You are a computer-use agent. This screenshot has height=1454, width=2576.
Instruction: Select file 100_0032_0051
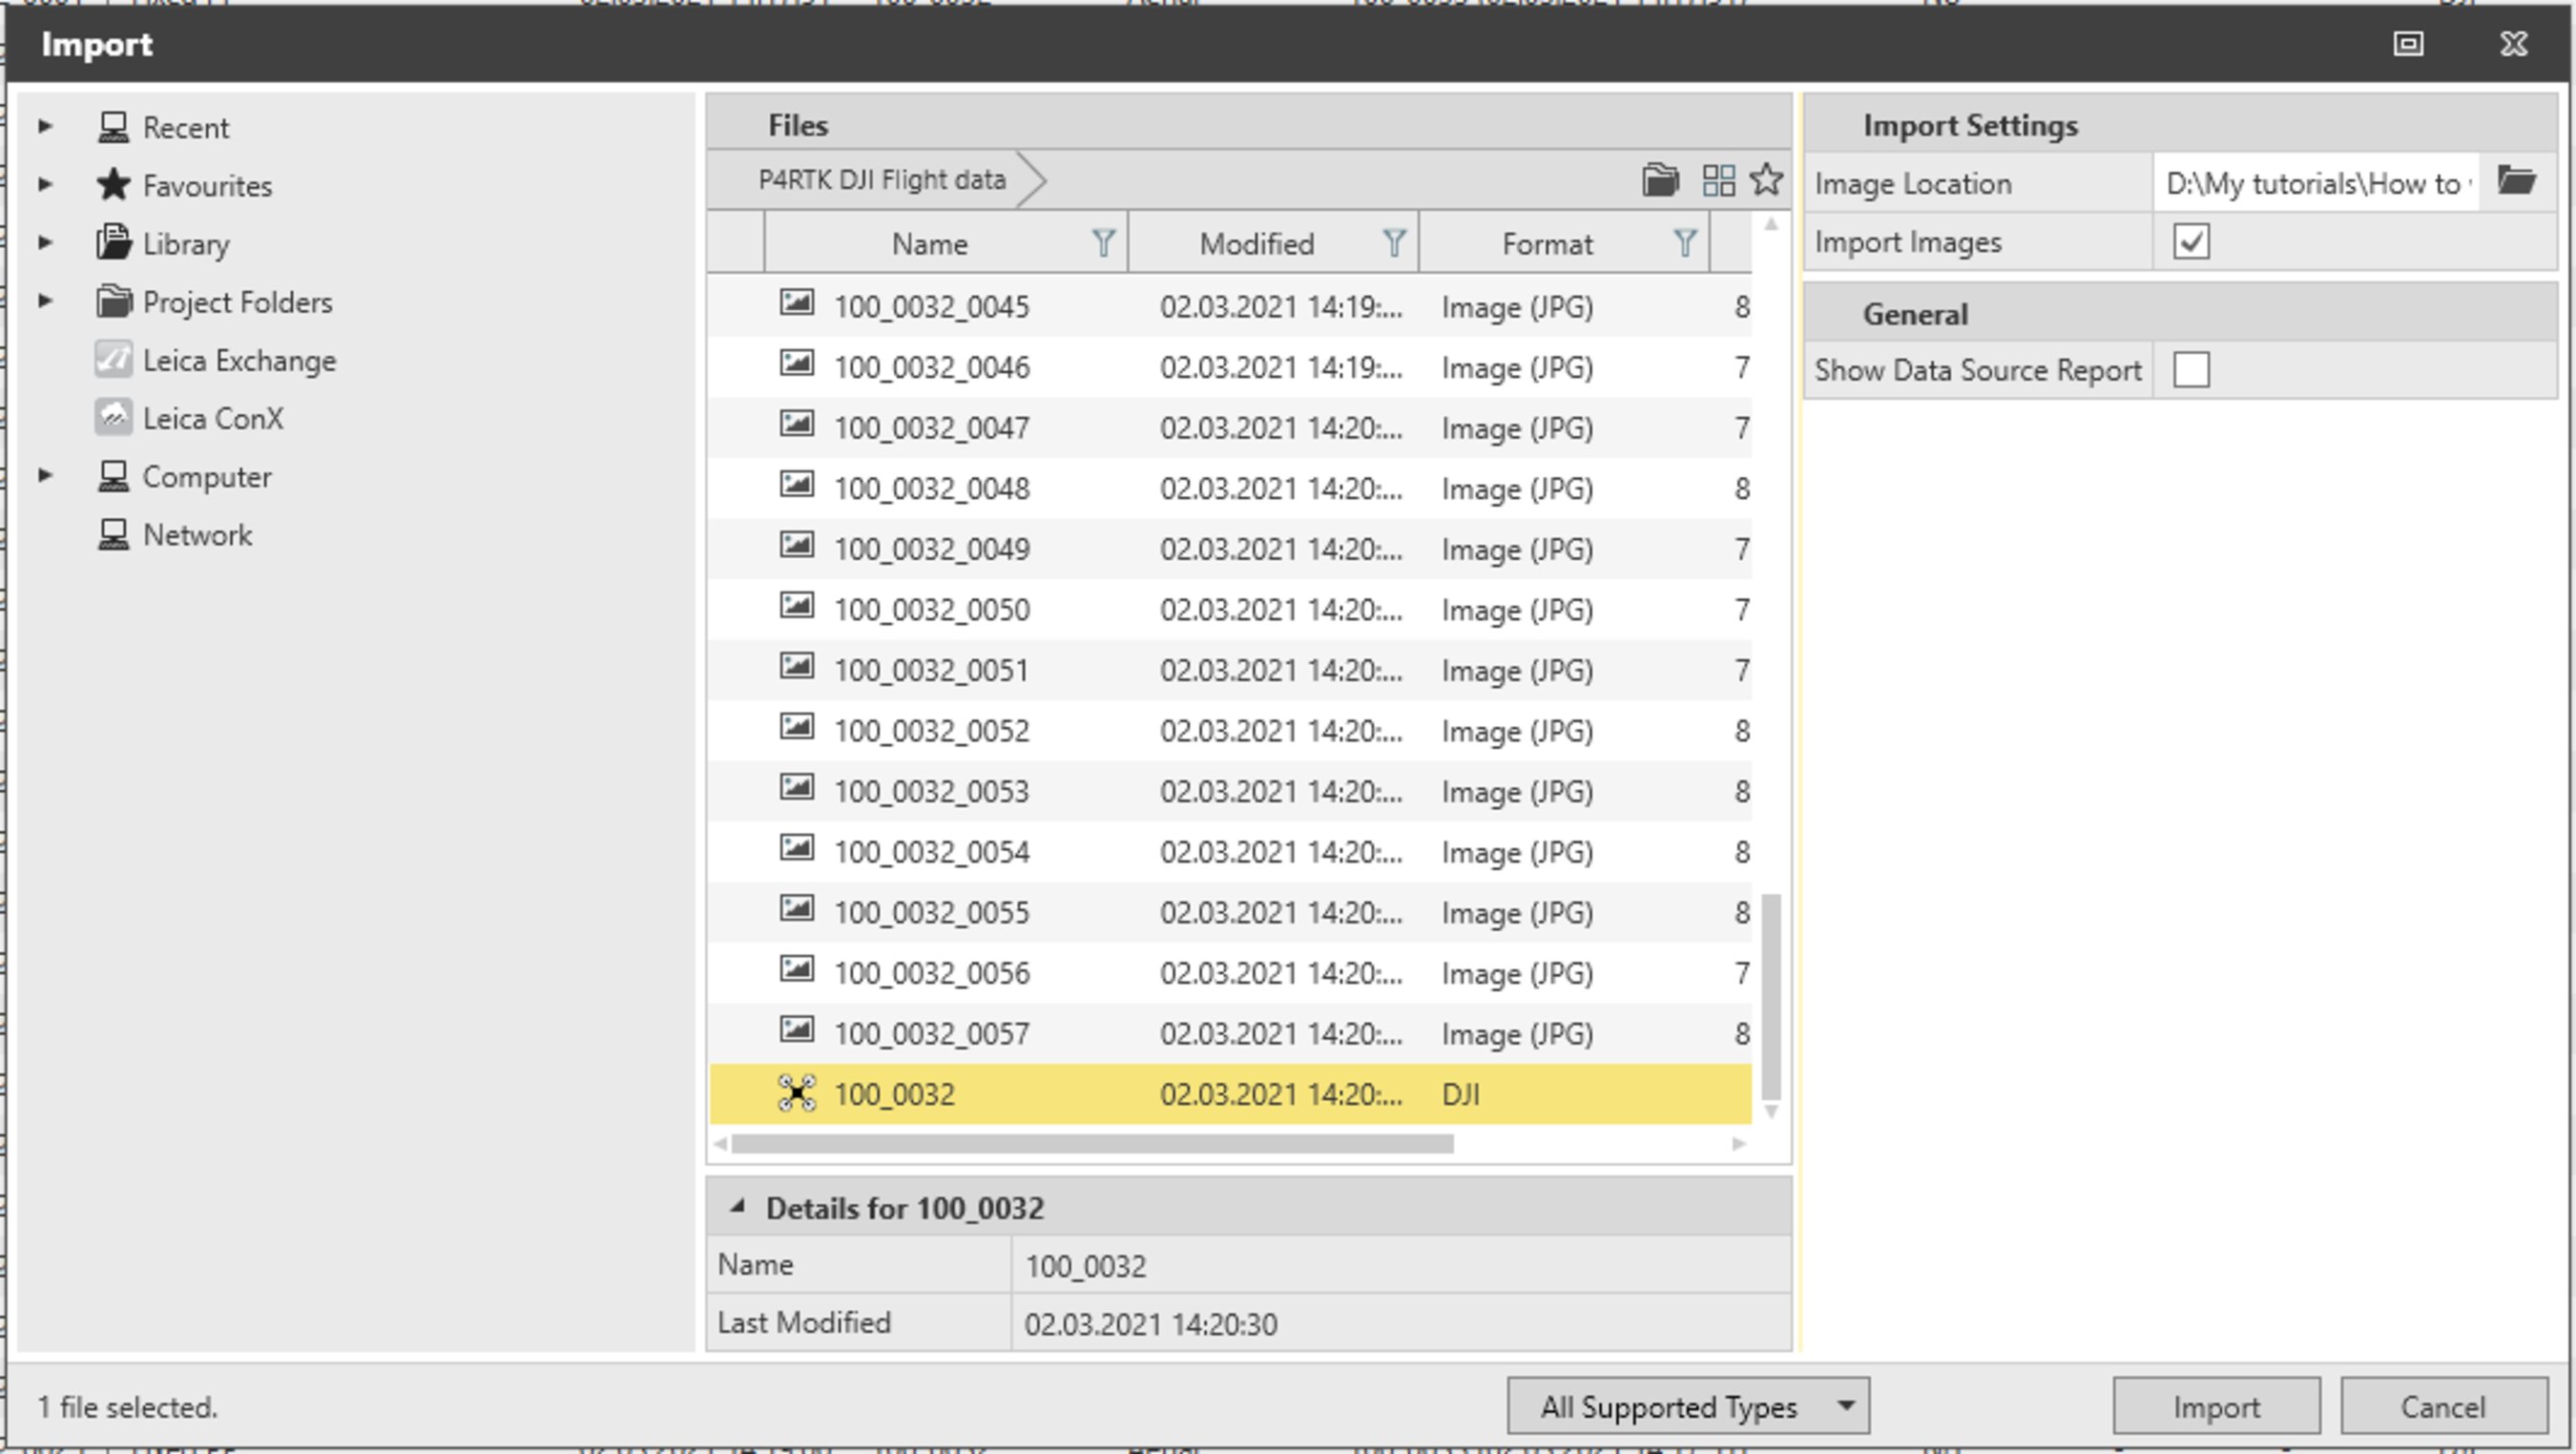1230,669
